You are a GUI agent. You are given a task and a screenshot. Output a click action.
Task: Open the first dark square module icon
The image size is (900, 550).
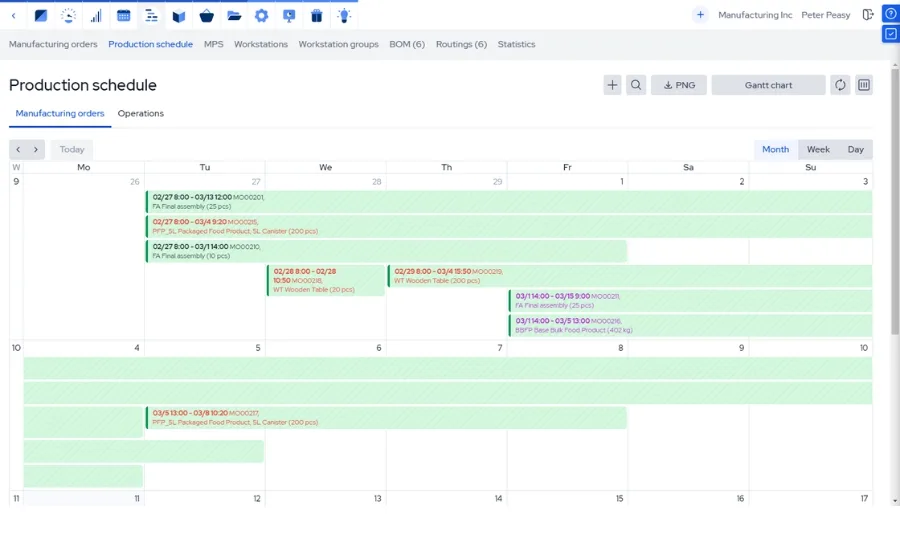(41, 16)
